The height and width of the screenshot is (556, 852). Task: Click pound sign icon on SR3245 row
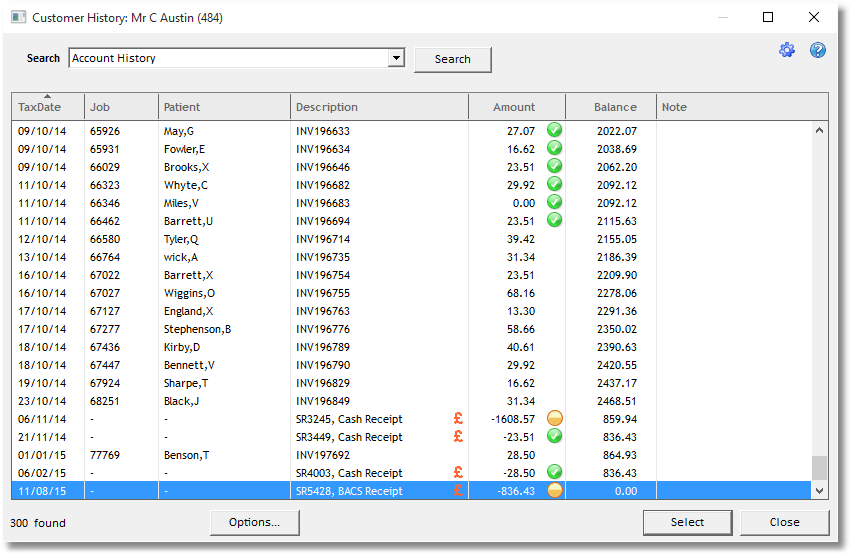(458, 418)
